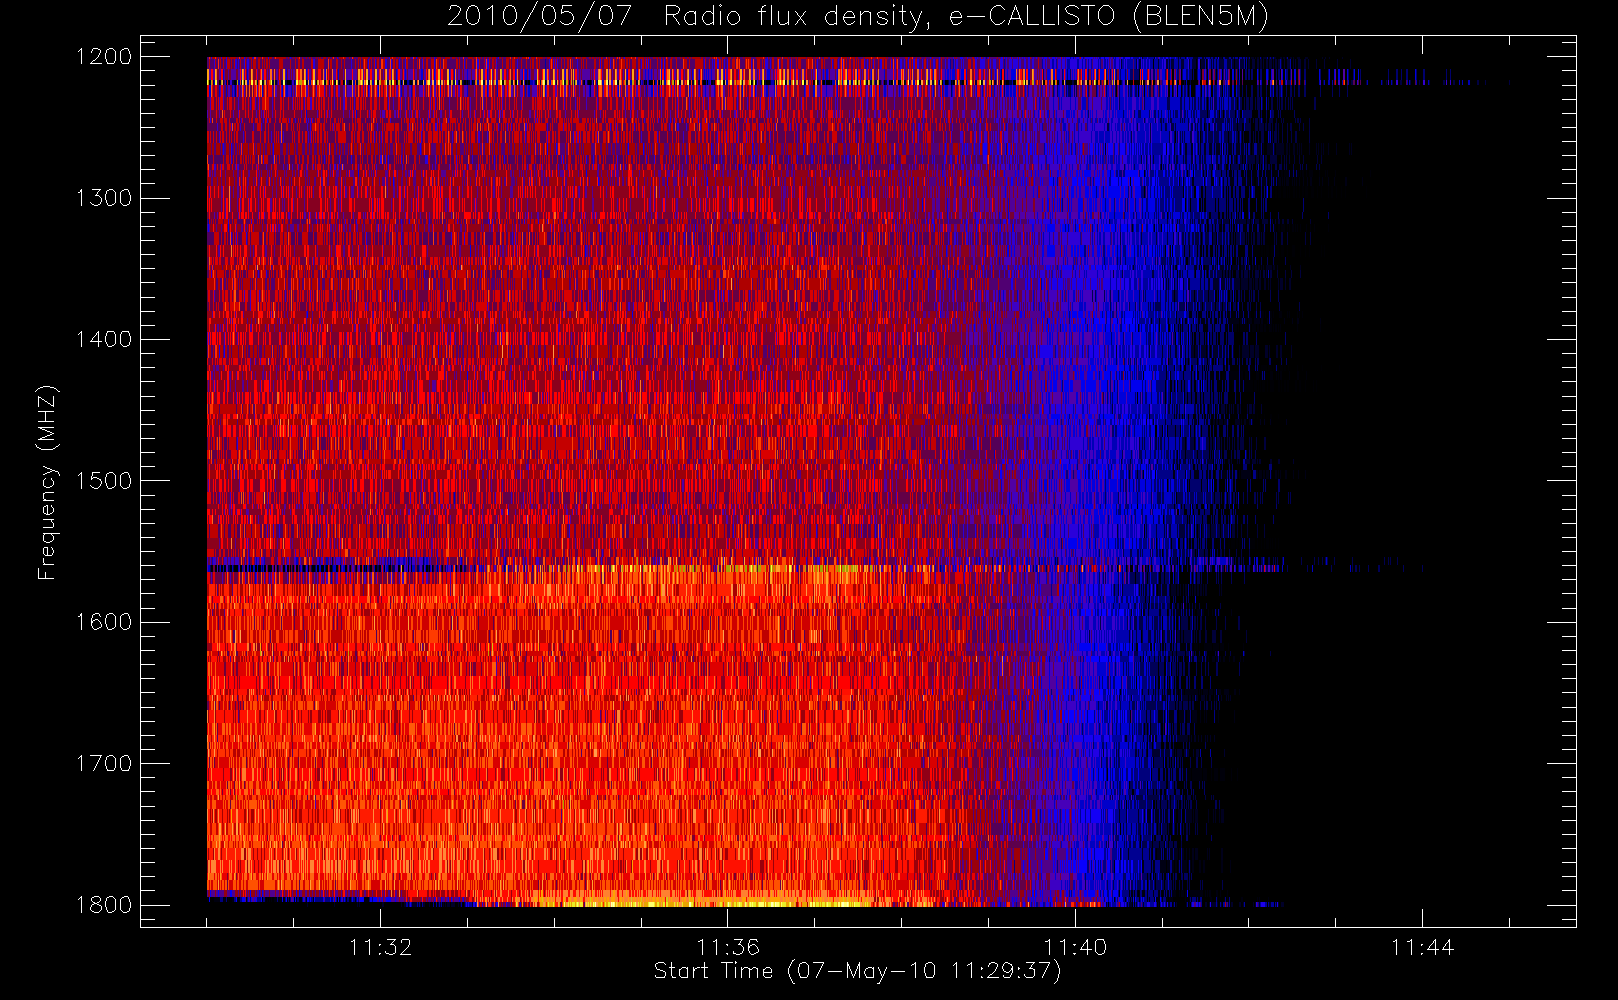Viewport: 1618px width, 1000px height.
Task: Click the 1700 frequency tick label
Action: tap(104, 763)
